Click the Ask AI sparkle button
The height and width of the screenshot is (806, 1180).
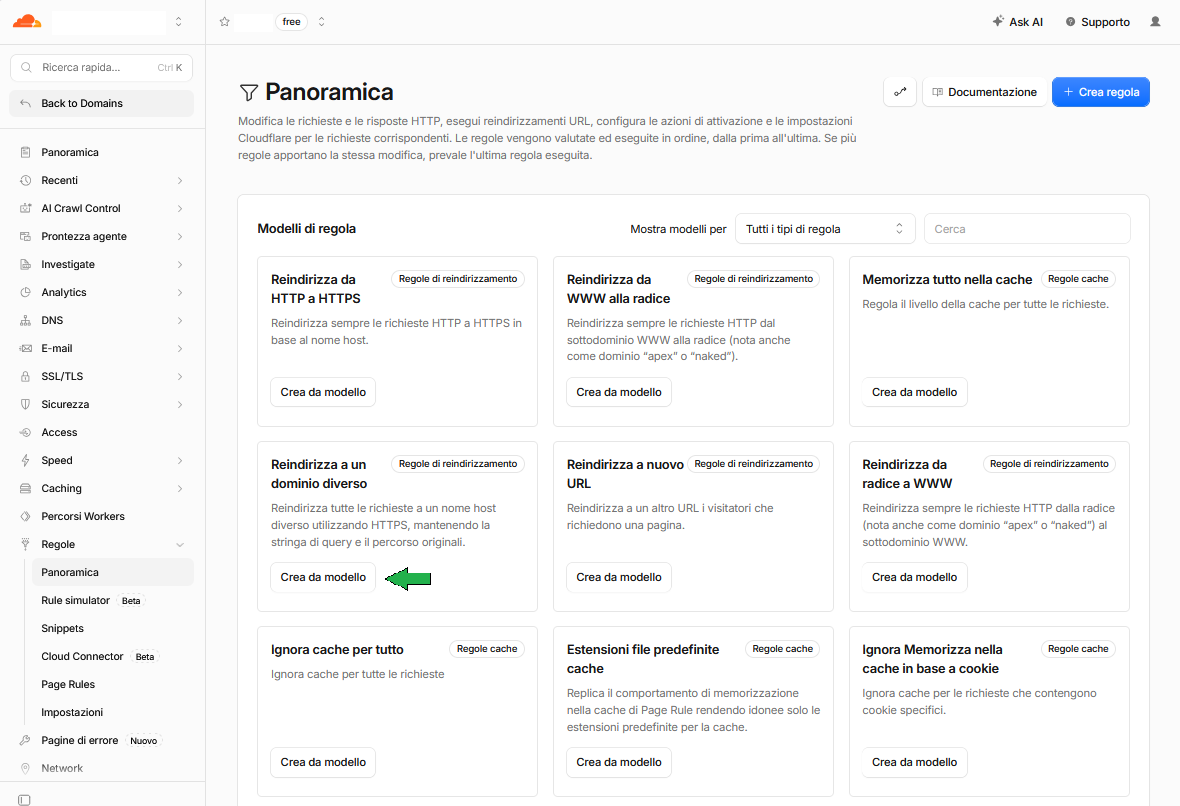click(x=1017, y=22)
